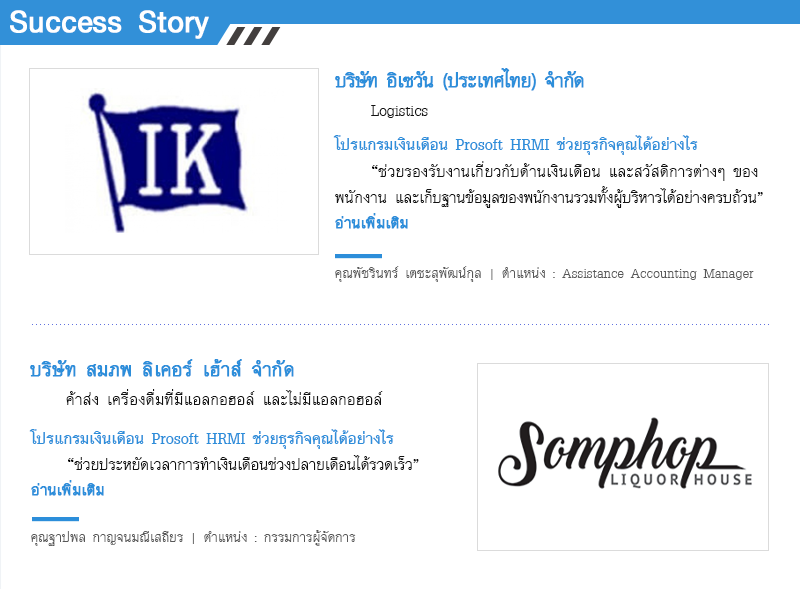This screenshot has height=589, width=800.
Task: Click the quoted testimonial about payroll and welfare
Action: (548, 184)
